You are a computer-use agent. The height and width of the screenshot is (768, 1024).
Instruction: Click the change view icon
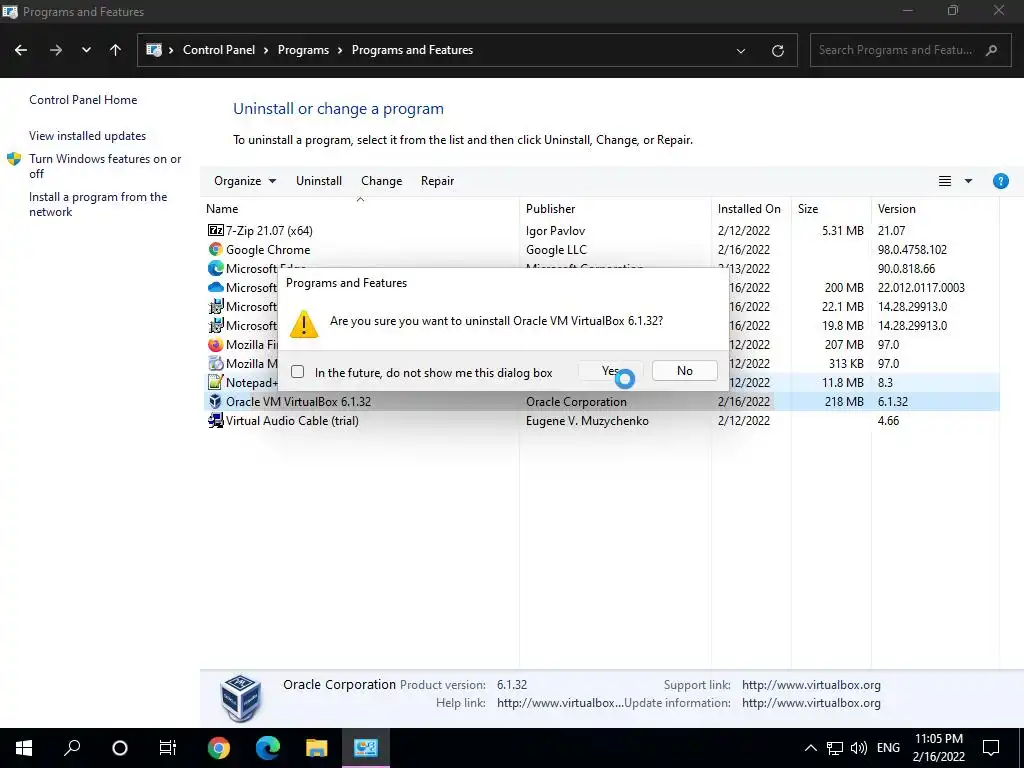coord(944,181)
